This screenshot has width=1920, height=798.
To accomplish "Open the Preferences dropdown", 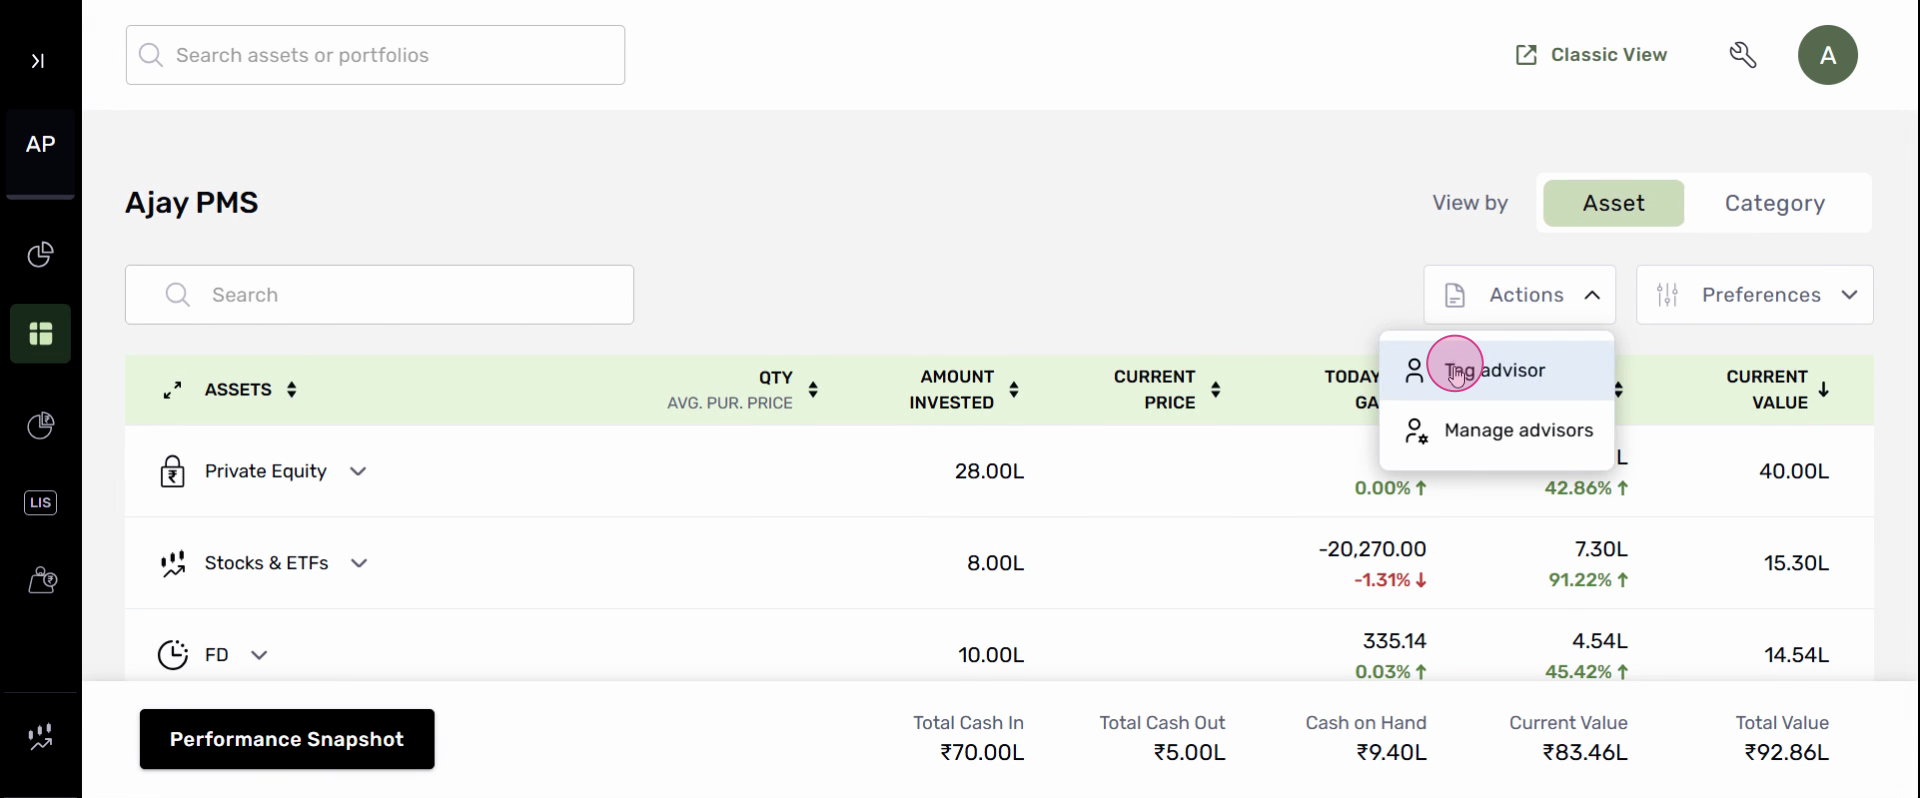I will [x=1754, y=295].
